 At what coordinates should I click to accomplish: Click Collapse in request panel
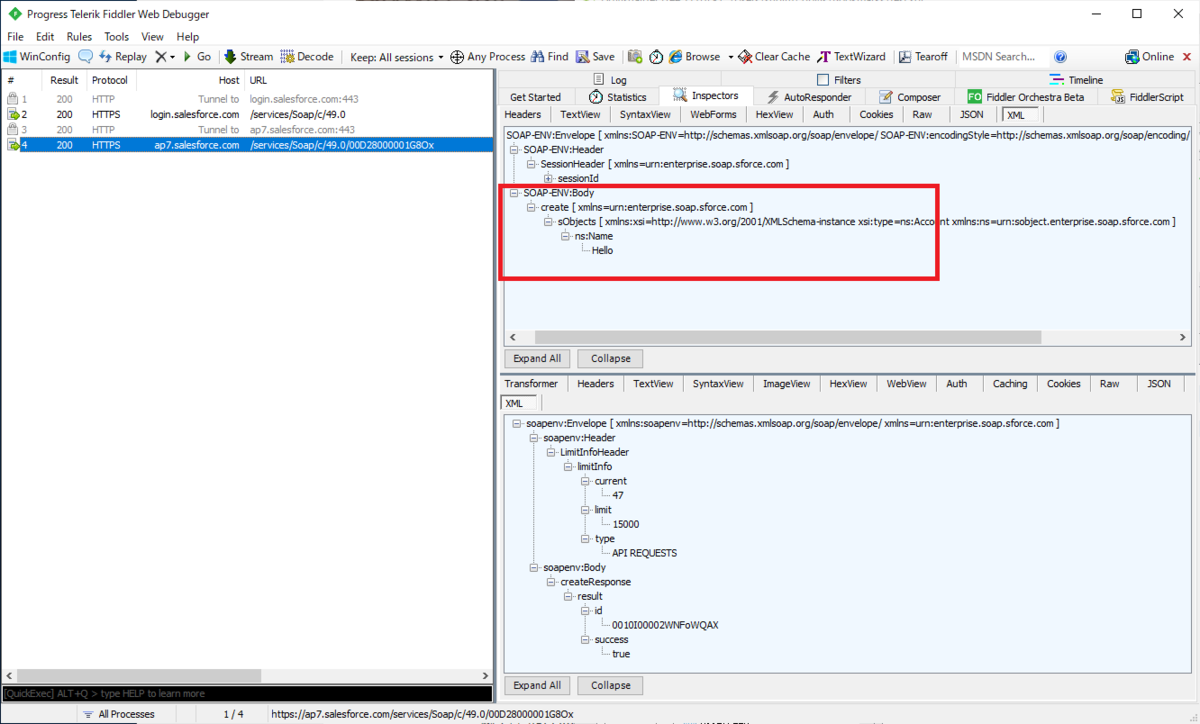[610, 358]
